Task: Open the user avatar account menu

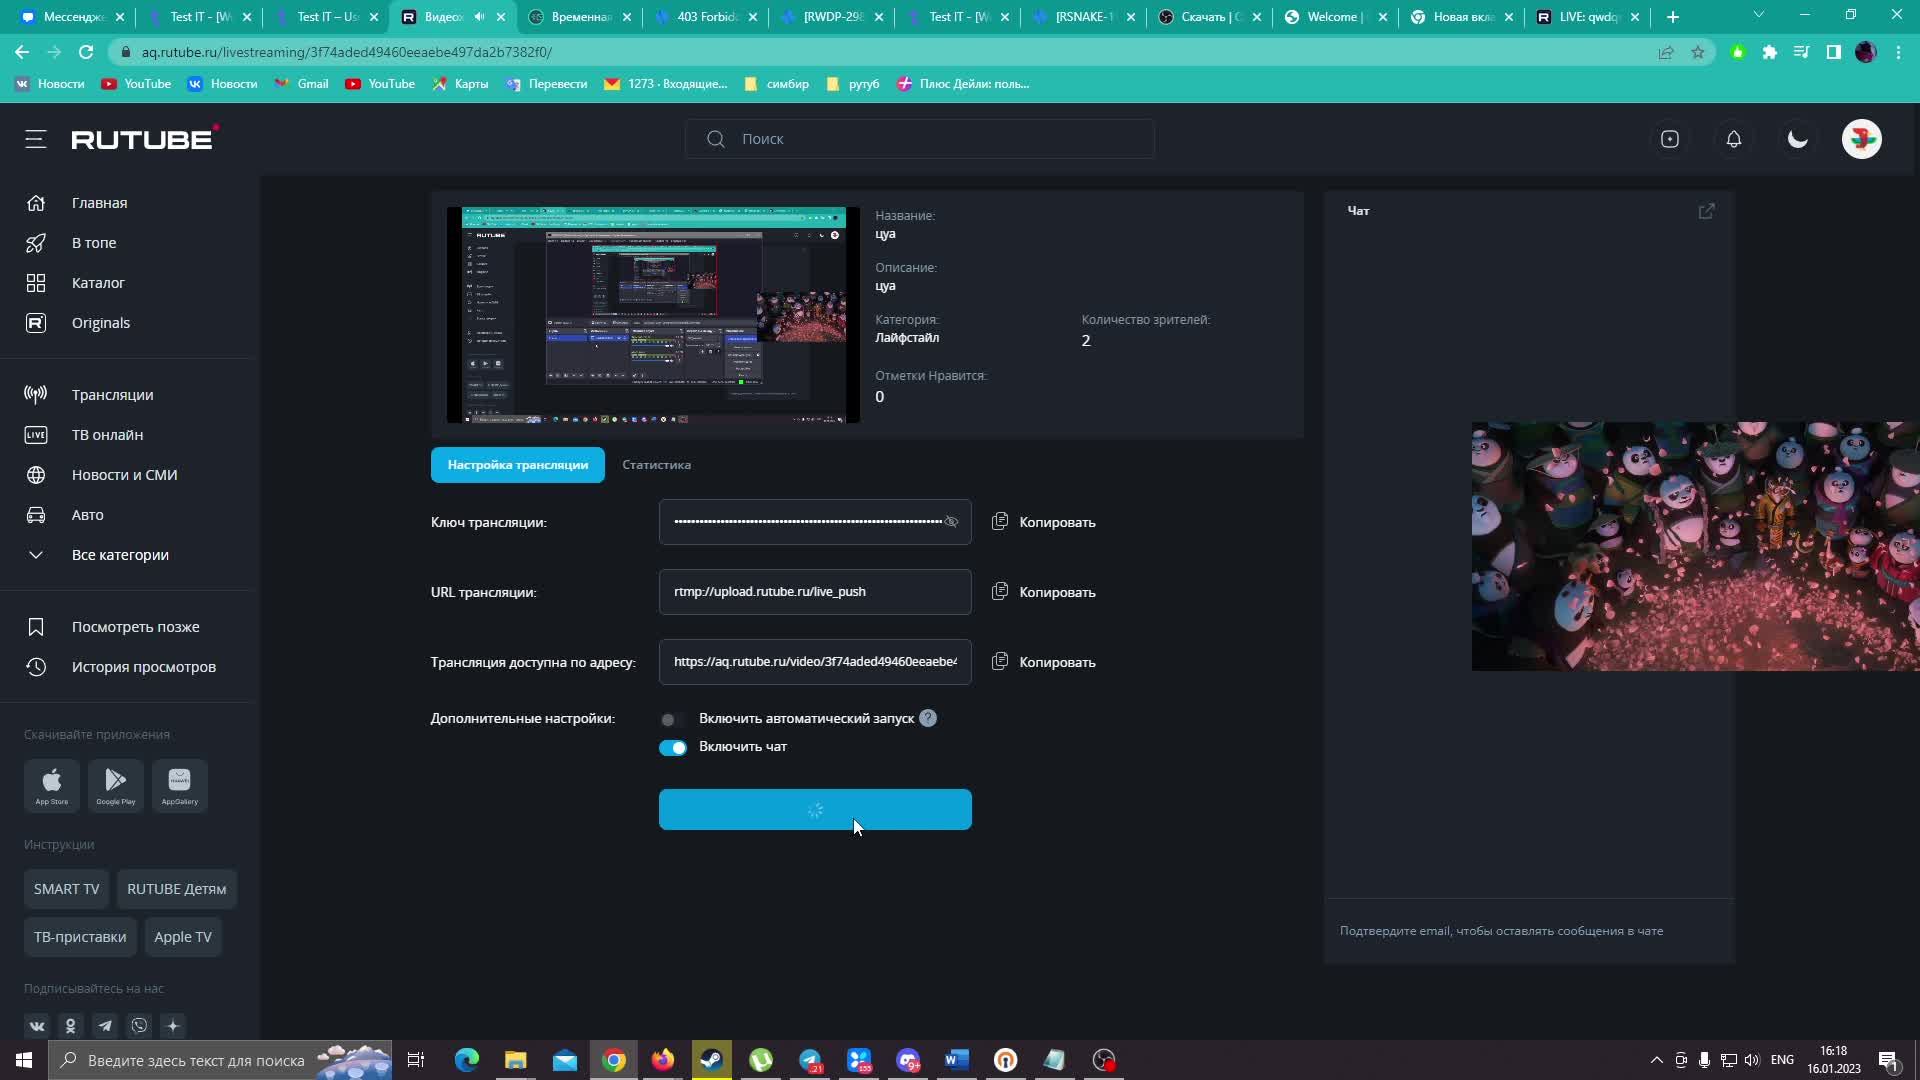Action: [1861, 139]
